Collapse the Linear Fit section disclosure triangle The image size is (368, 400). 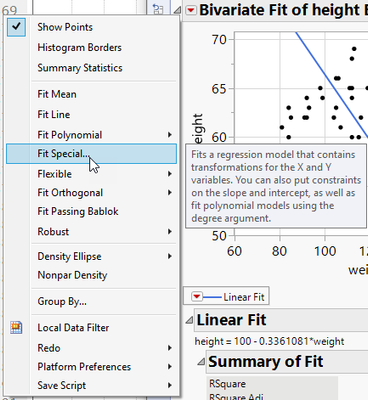pos(189,320)
